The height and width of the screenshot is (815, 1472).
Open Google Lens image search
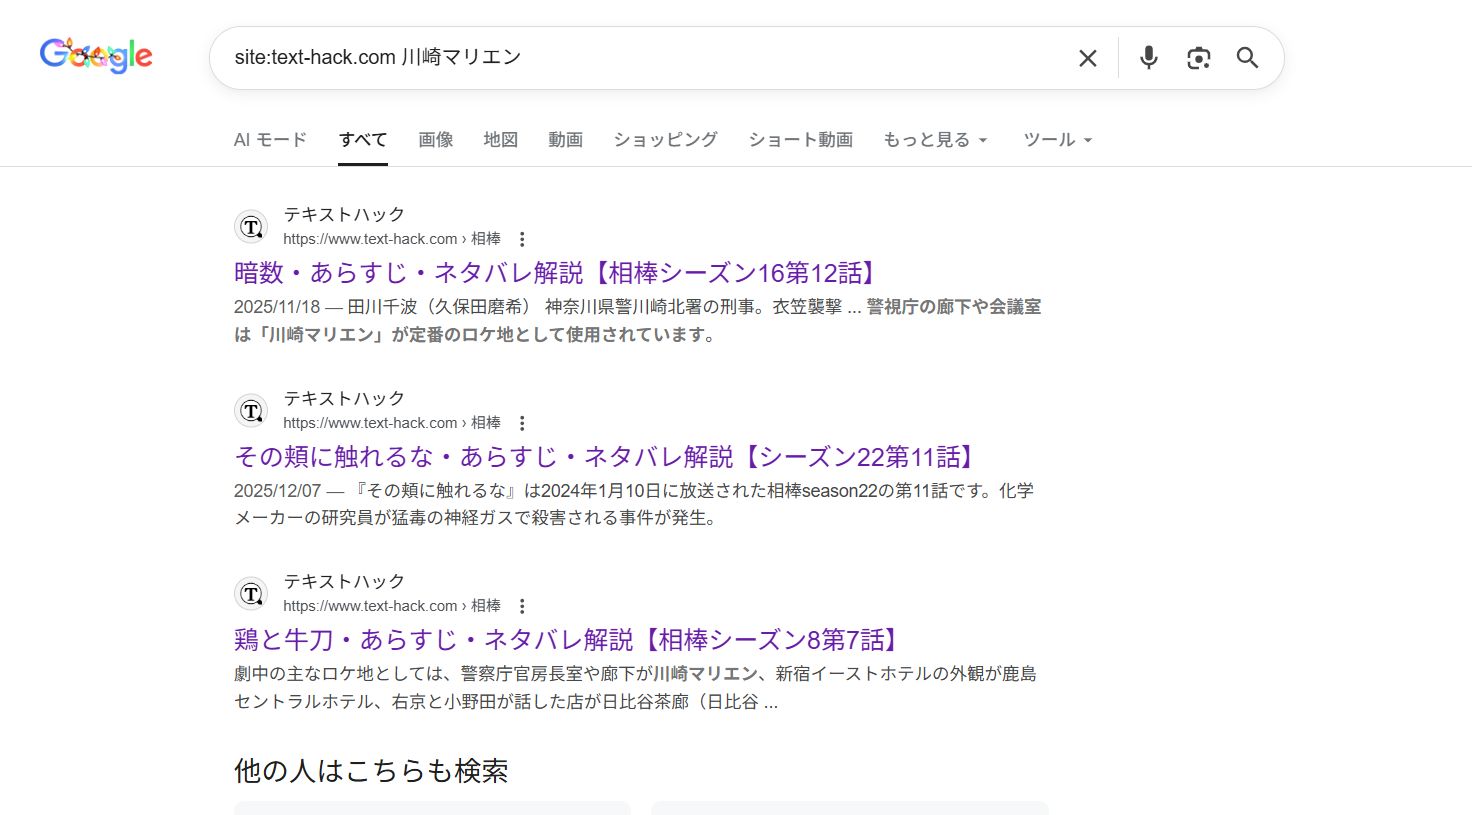click(1198, 58)
